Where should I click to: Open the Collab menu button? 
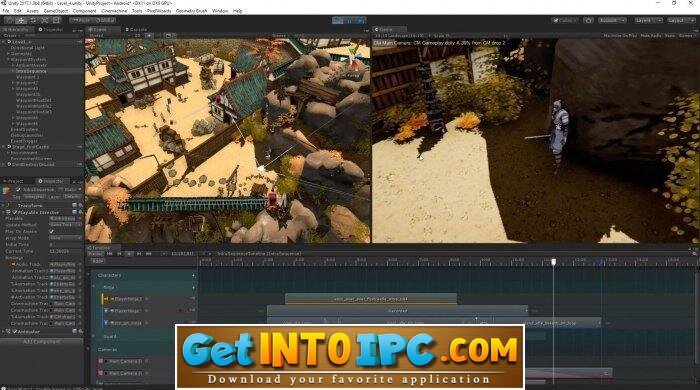(x=565, y=20)
